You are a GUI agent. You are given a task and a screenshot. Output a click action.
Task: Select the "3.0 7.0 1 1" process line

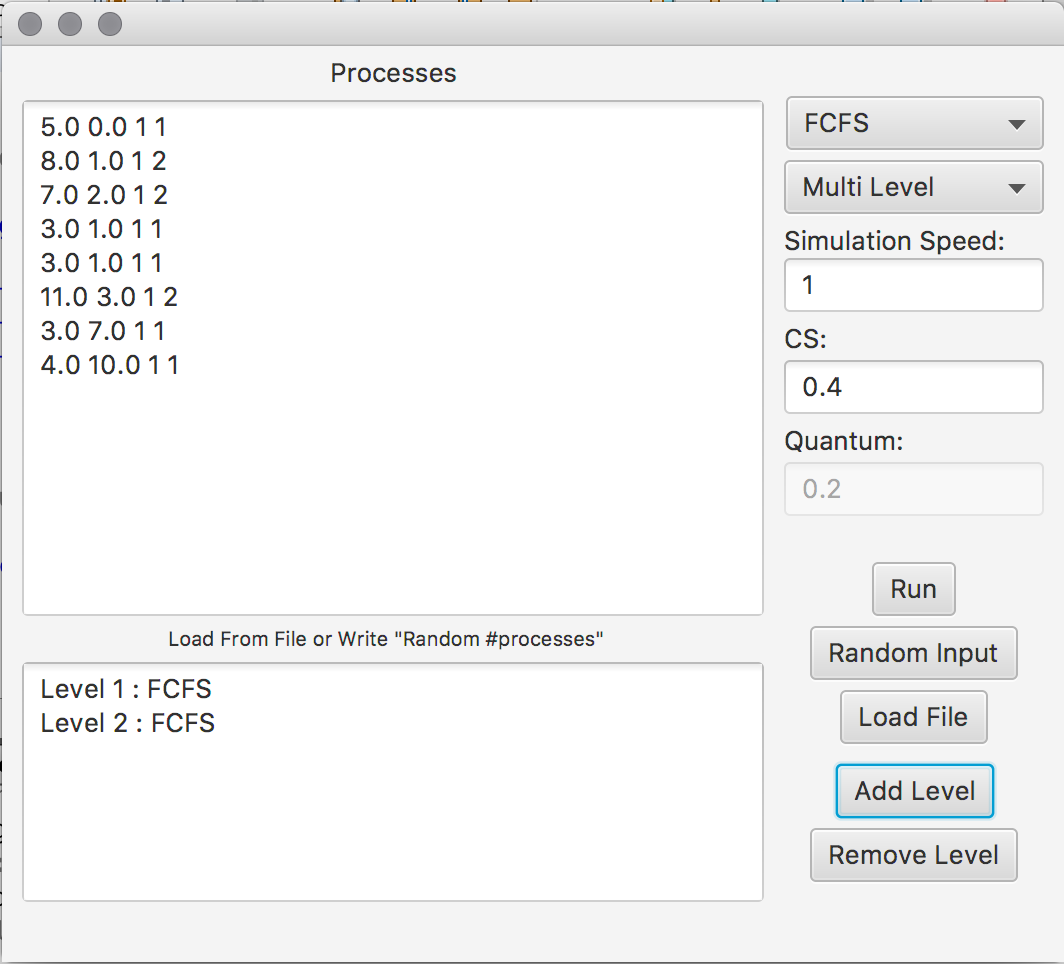pos(103,331)
